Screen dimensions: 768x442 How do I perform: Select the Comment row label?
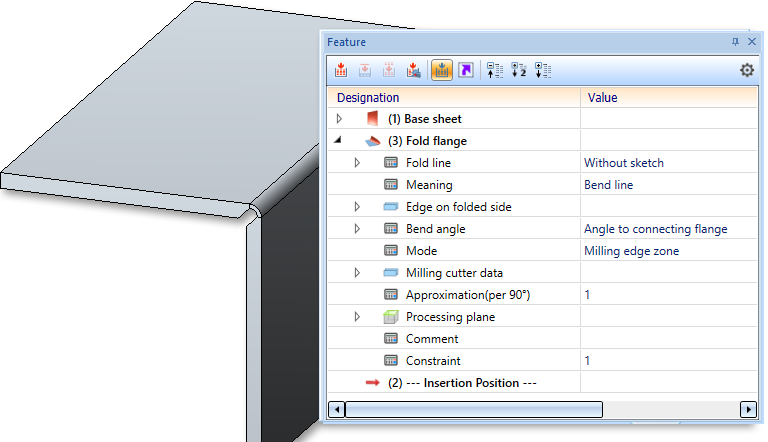coord(432,339)
